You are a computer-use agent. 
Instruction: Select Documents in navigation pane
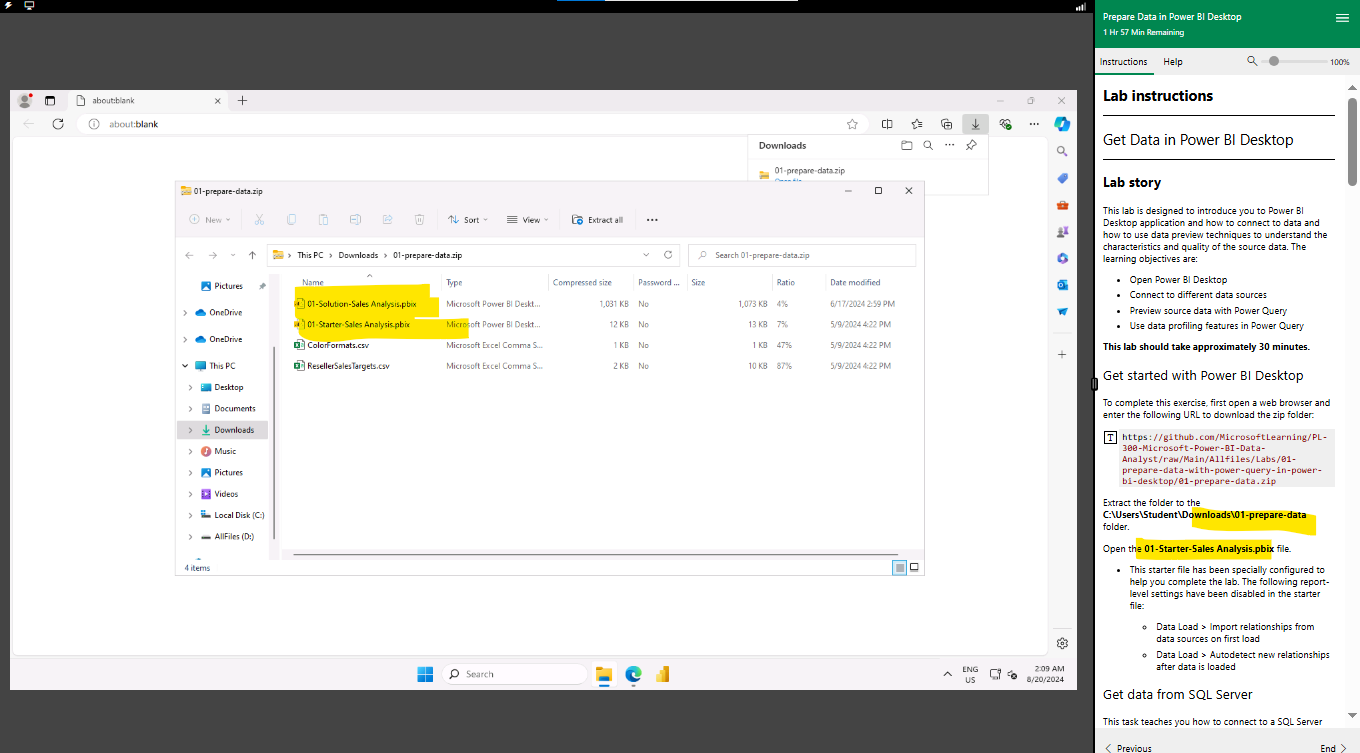click(235, 408)
